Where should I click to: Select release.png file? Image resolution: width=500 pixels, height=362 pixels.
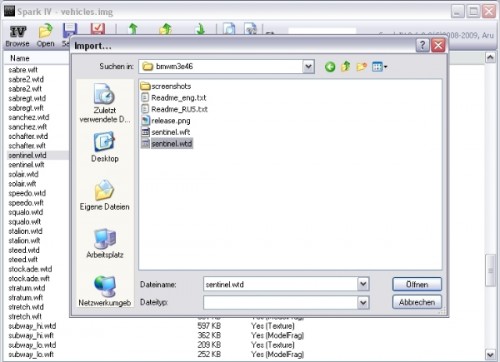tap(166, 121)
